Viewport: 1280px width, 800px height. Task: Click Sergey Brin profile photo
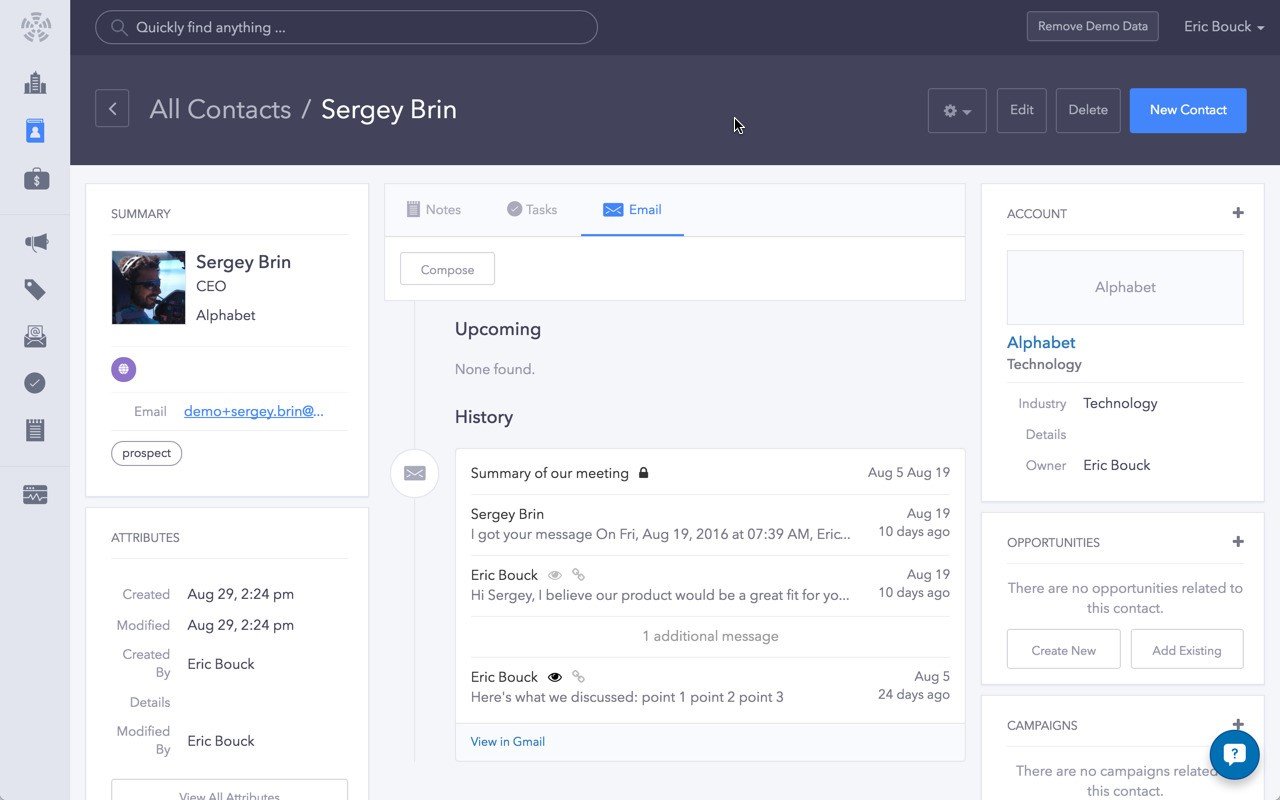[x=148, y=287]
